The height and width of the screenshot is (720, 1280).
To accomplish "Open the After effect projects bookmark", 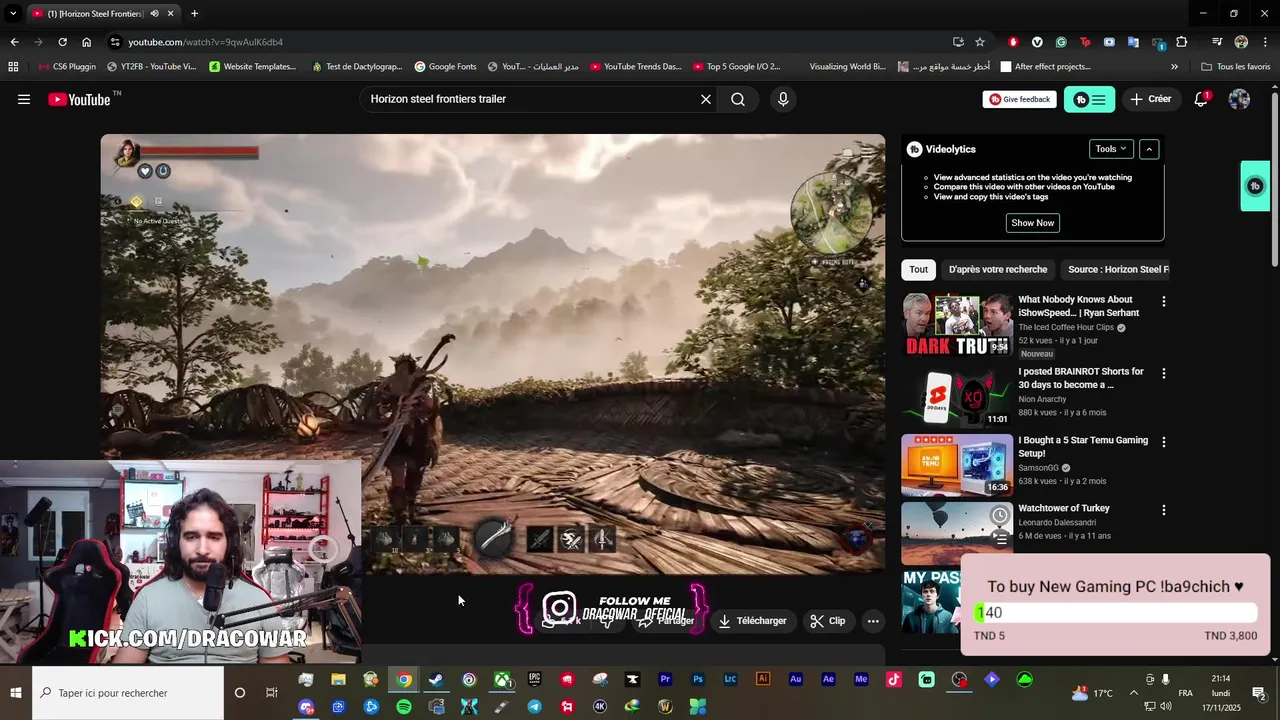I will pos(1044,67).
